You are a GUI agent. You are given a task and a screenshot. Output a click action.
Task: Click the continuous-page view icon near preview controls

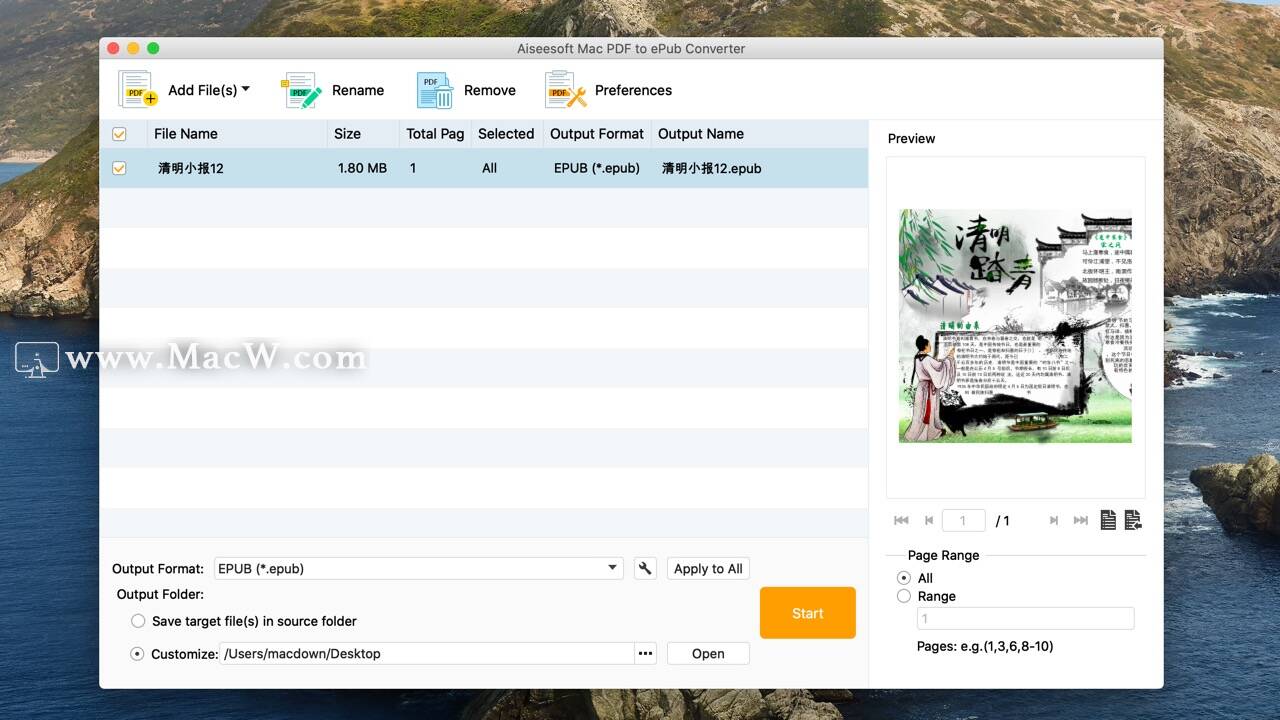click(x=1133, y=519)
